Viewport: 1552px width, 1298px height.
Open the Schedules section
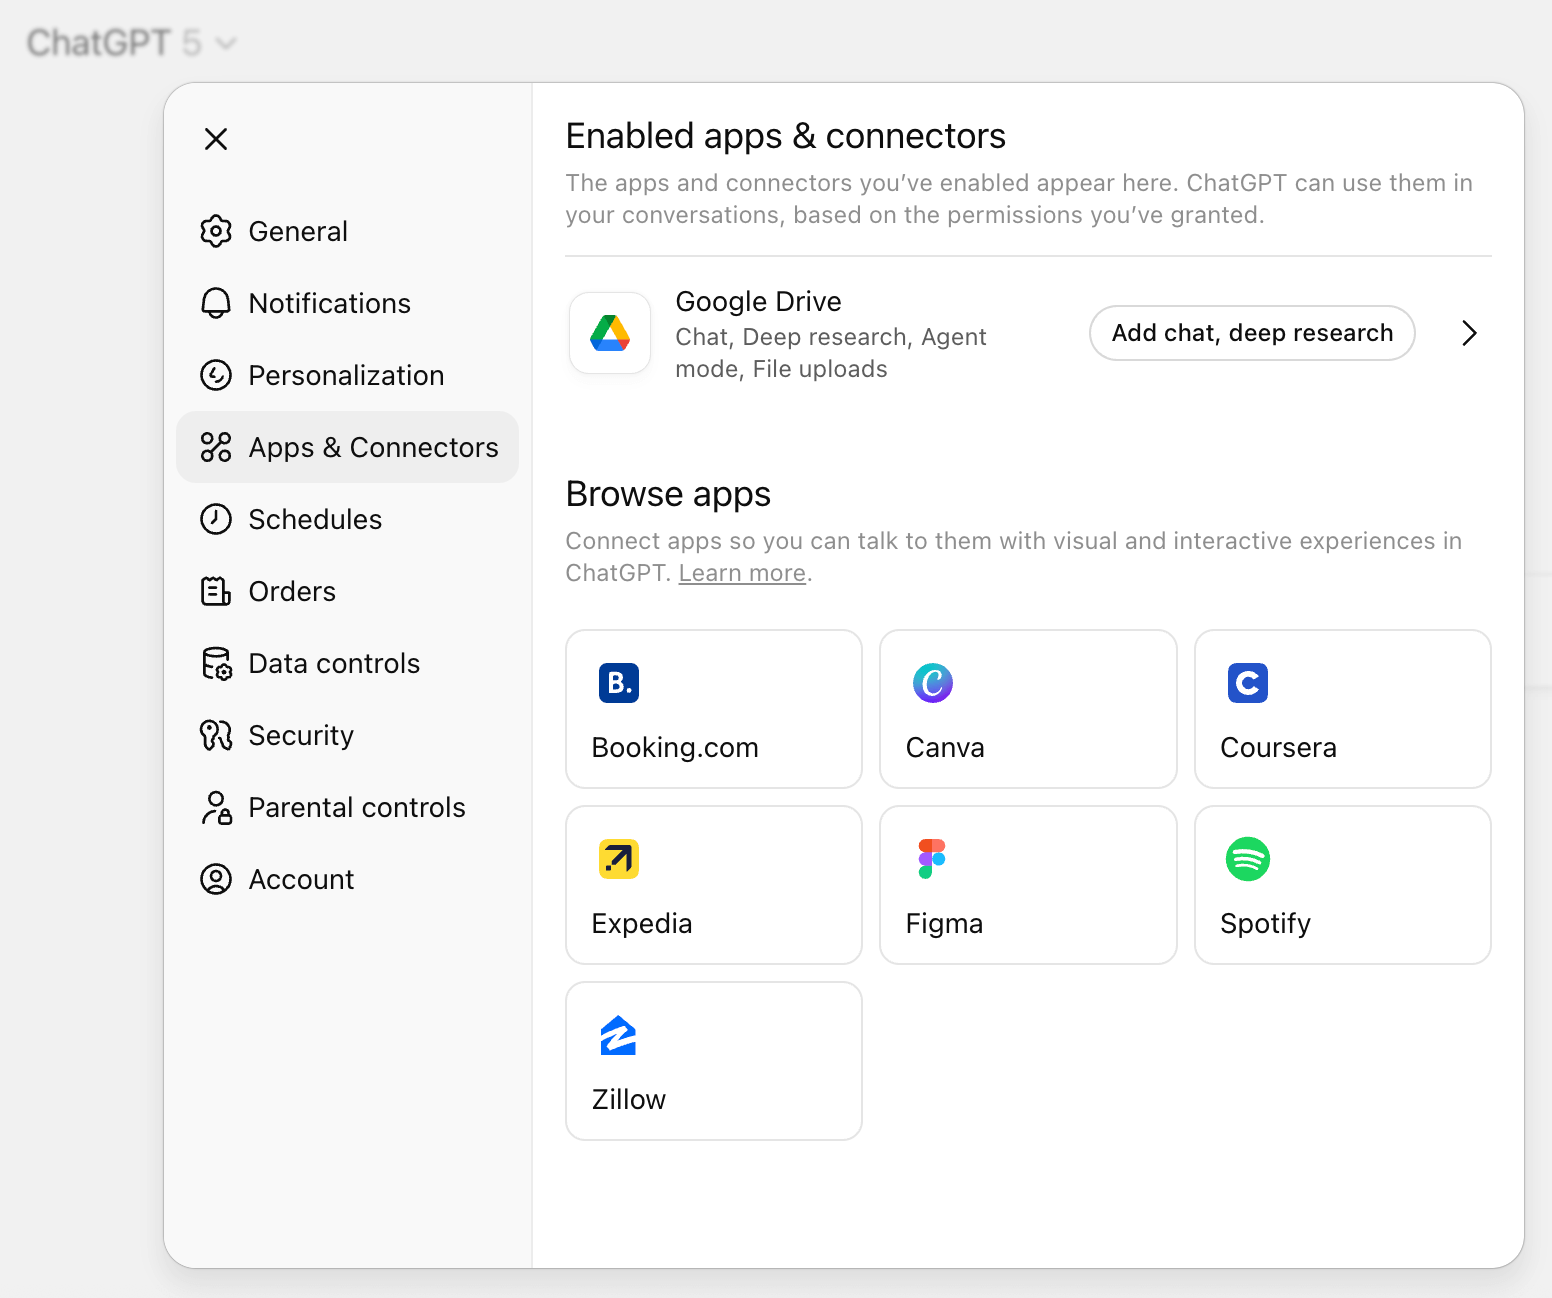coord(314,519)
